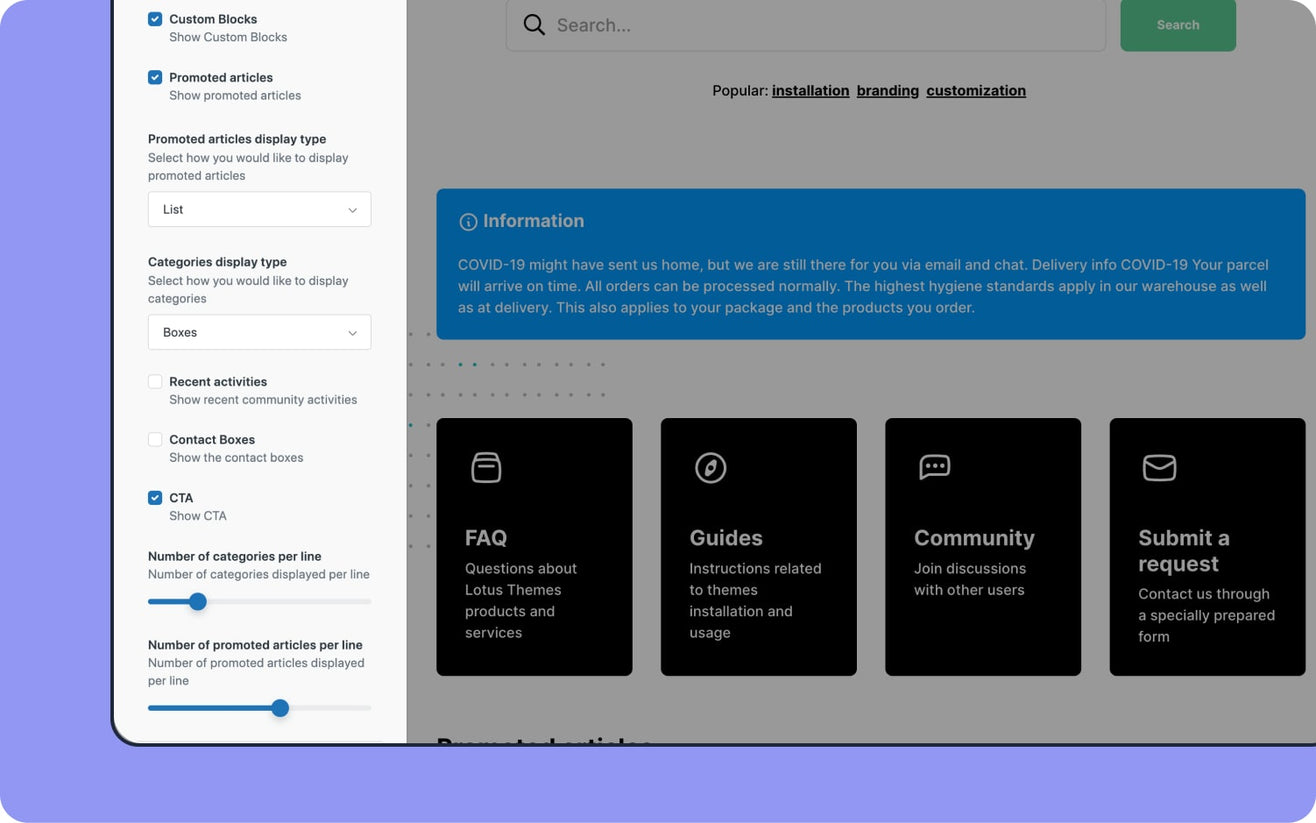
Task: Click the 'Show promoted articles' description text
Action: (x=235, y=96)
